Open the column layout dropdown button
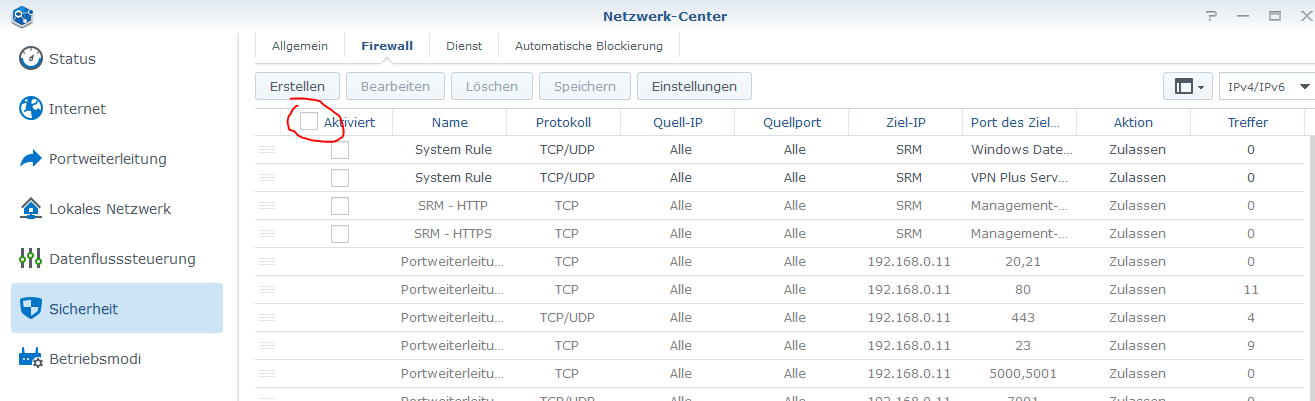The height and width of the screenshot is (401, 1315). coord(1188,87)
